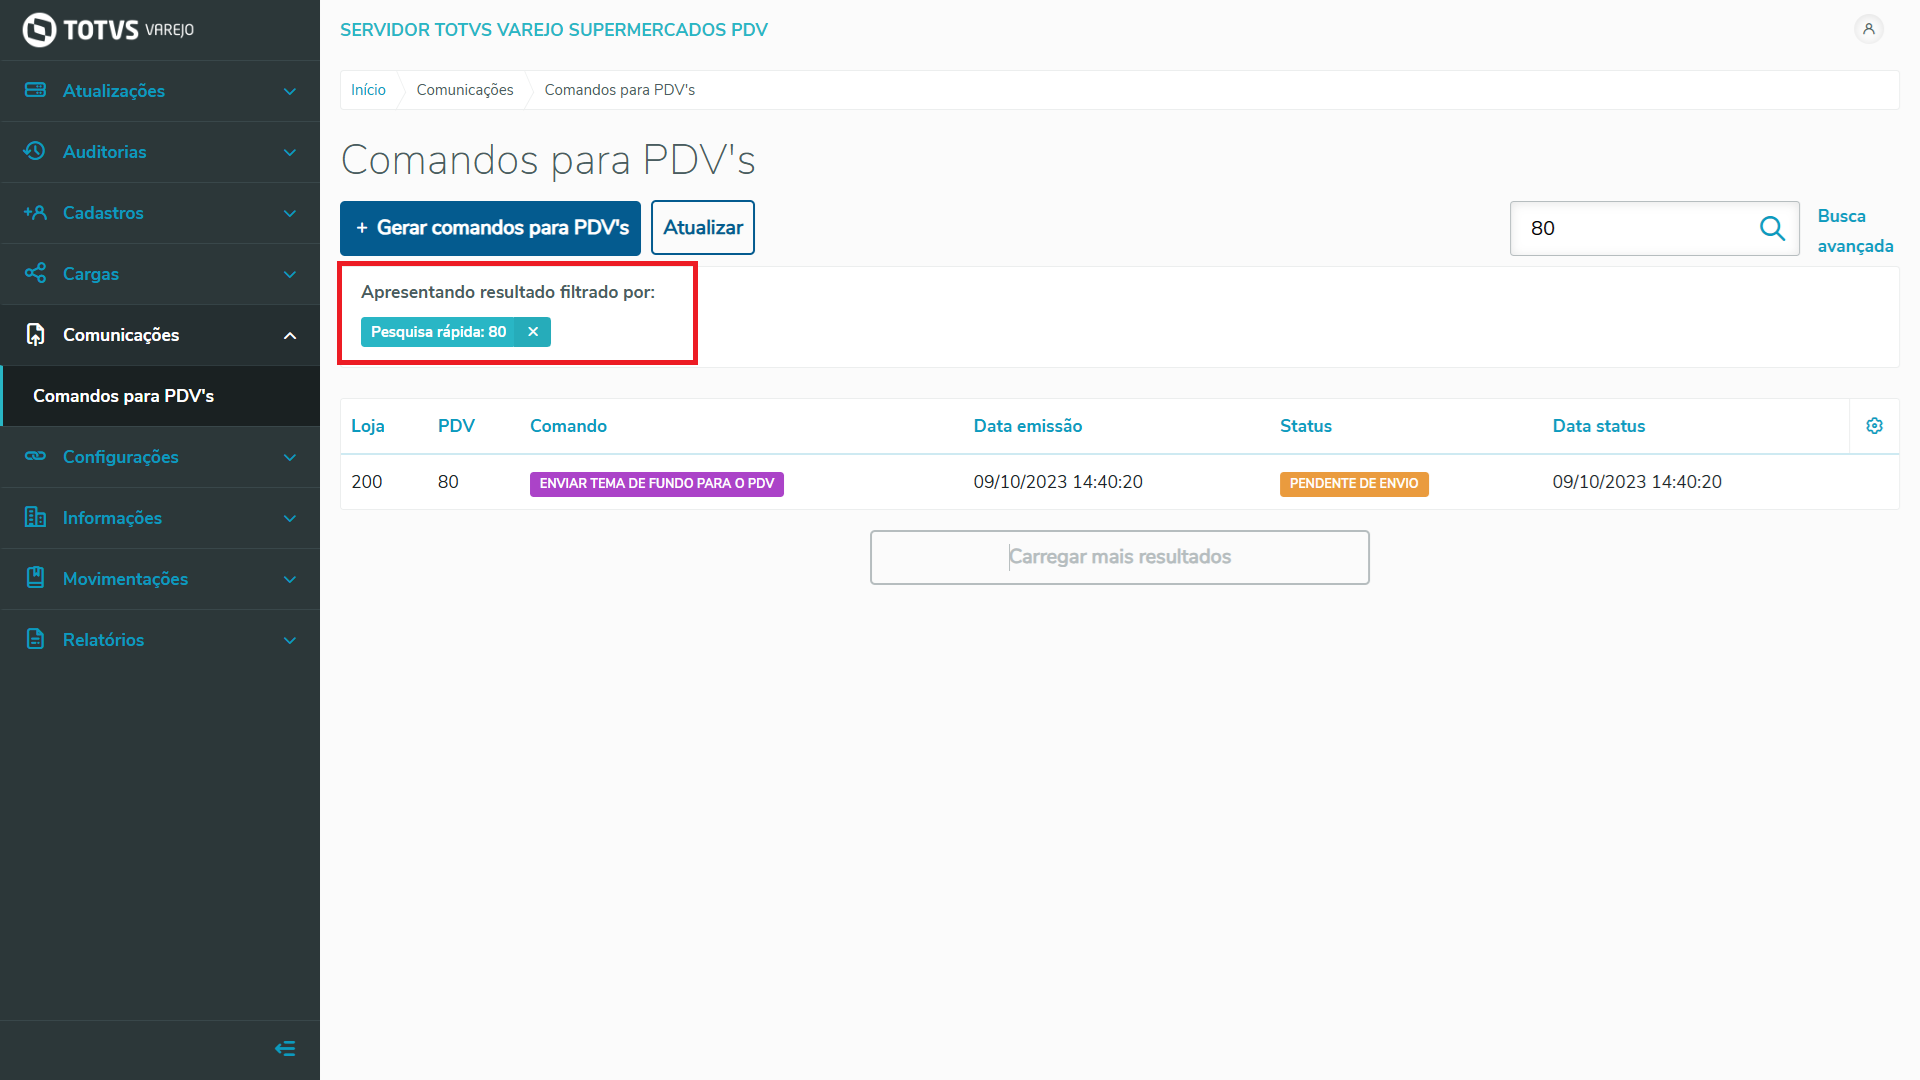Click the Cargas share icon
This screenshot has width=1920, height=1080.
point(35,273)
